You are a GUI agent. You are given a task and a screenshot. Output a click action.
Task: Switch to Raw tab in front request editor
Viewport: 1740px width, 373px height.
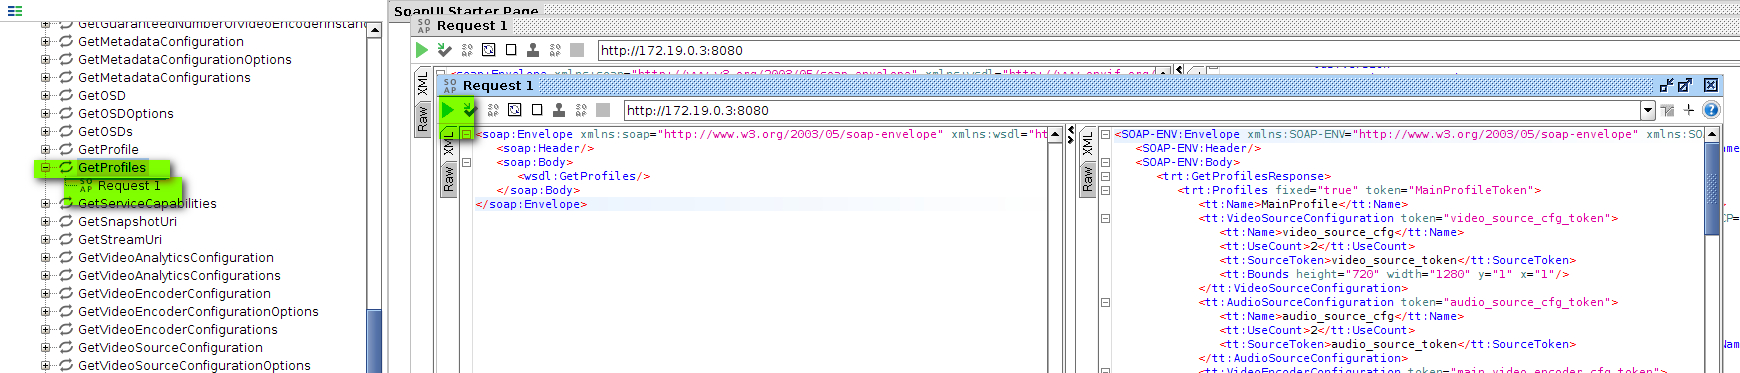point(448,179)
